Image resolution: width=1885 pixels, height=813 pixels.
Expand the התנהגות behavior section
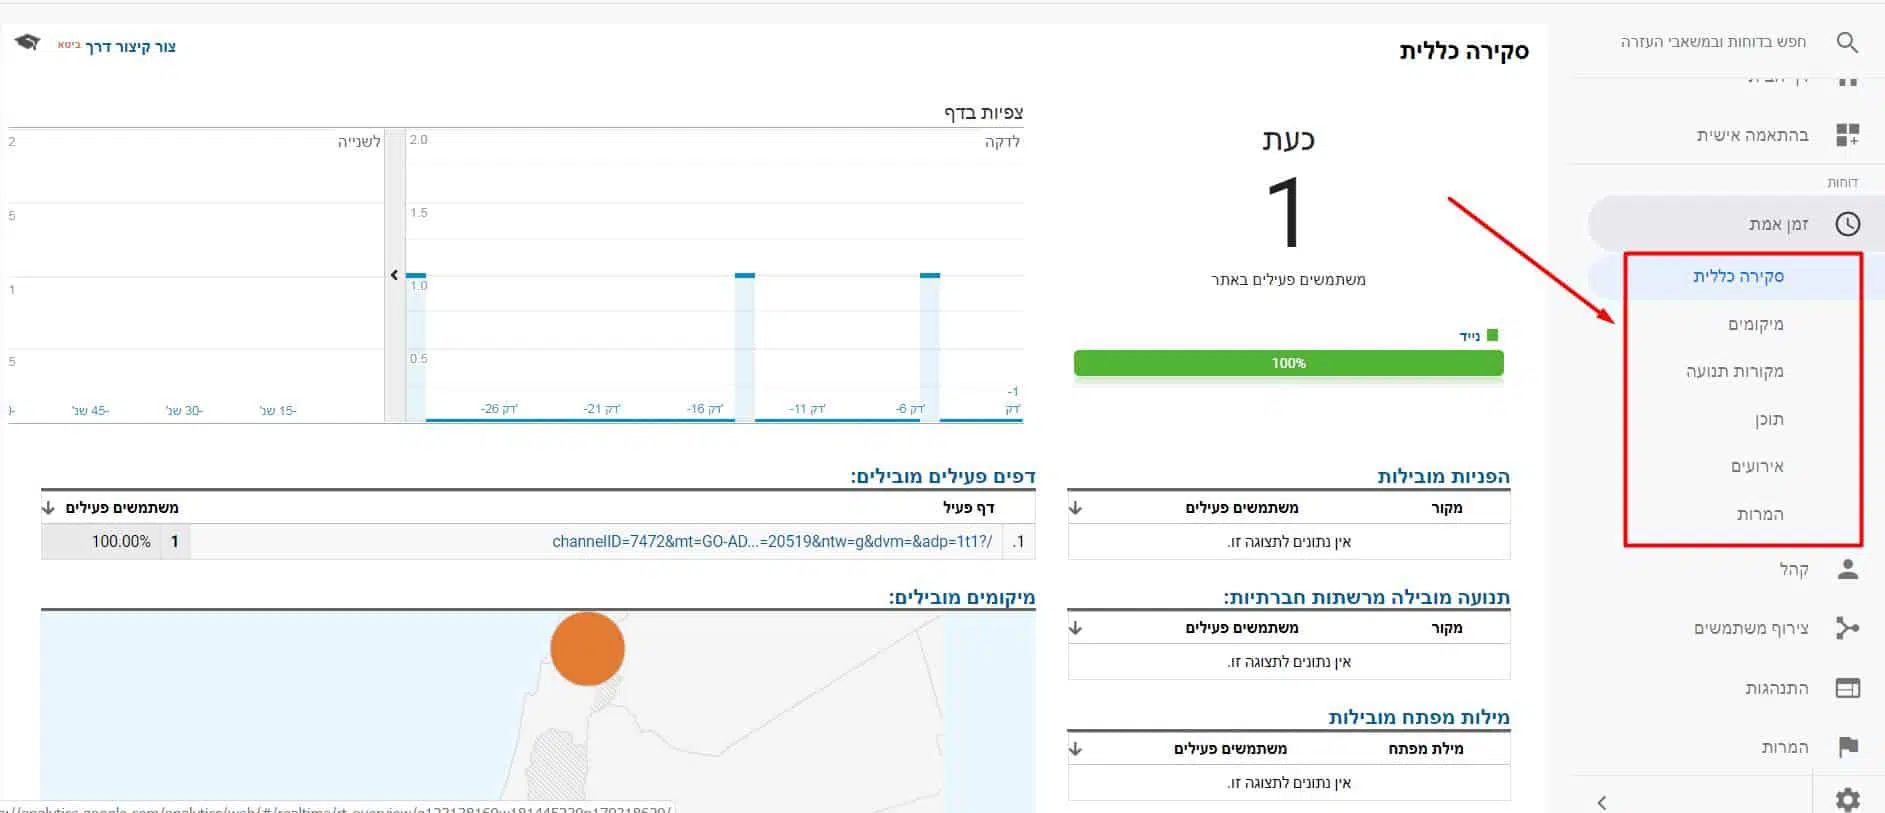(1777, 688)
